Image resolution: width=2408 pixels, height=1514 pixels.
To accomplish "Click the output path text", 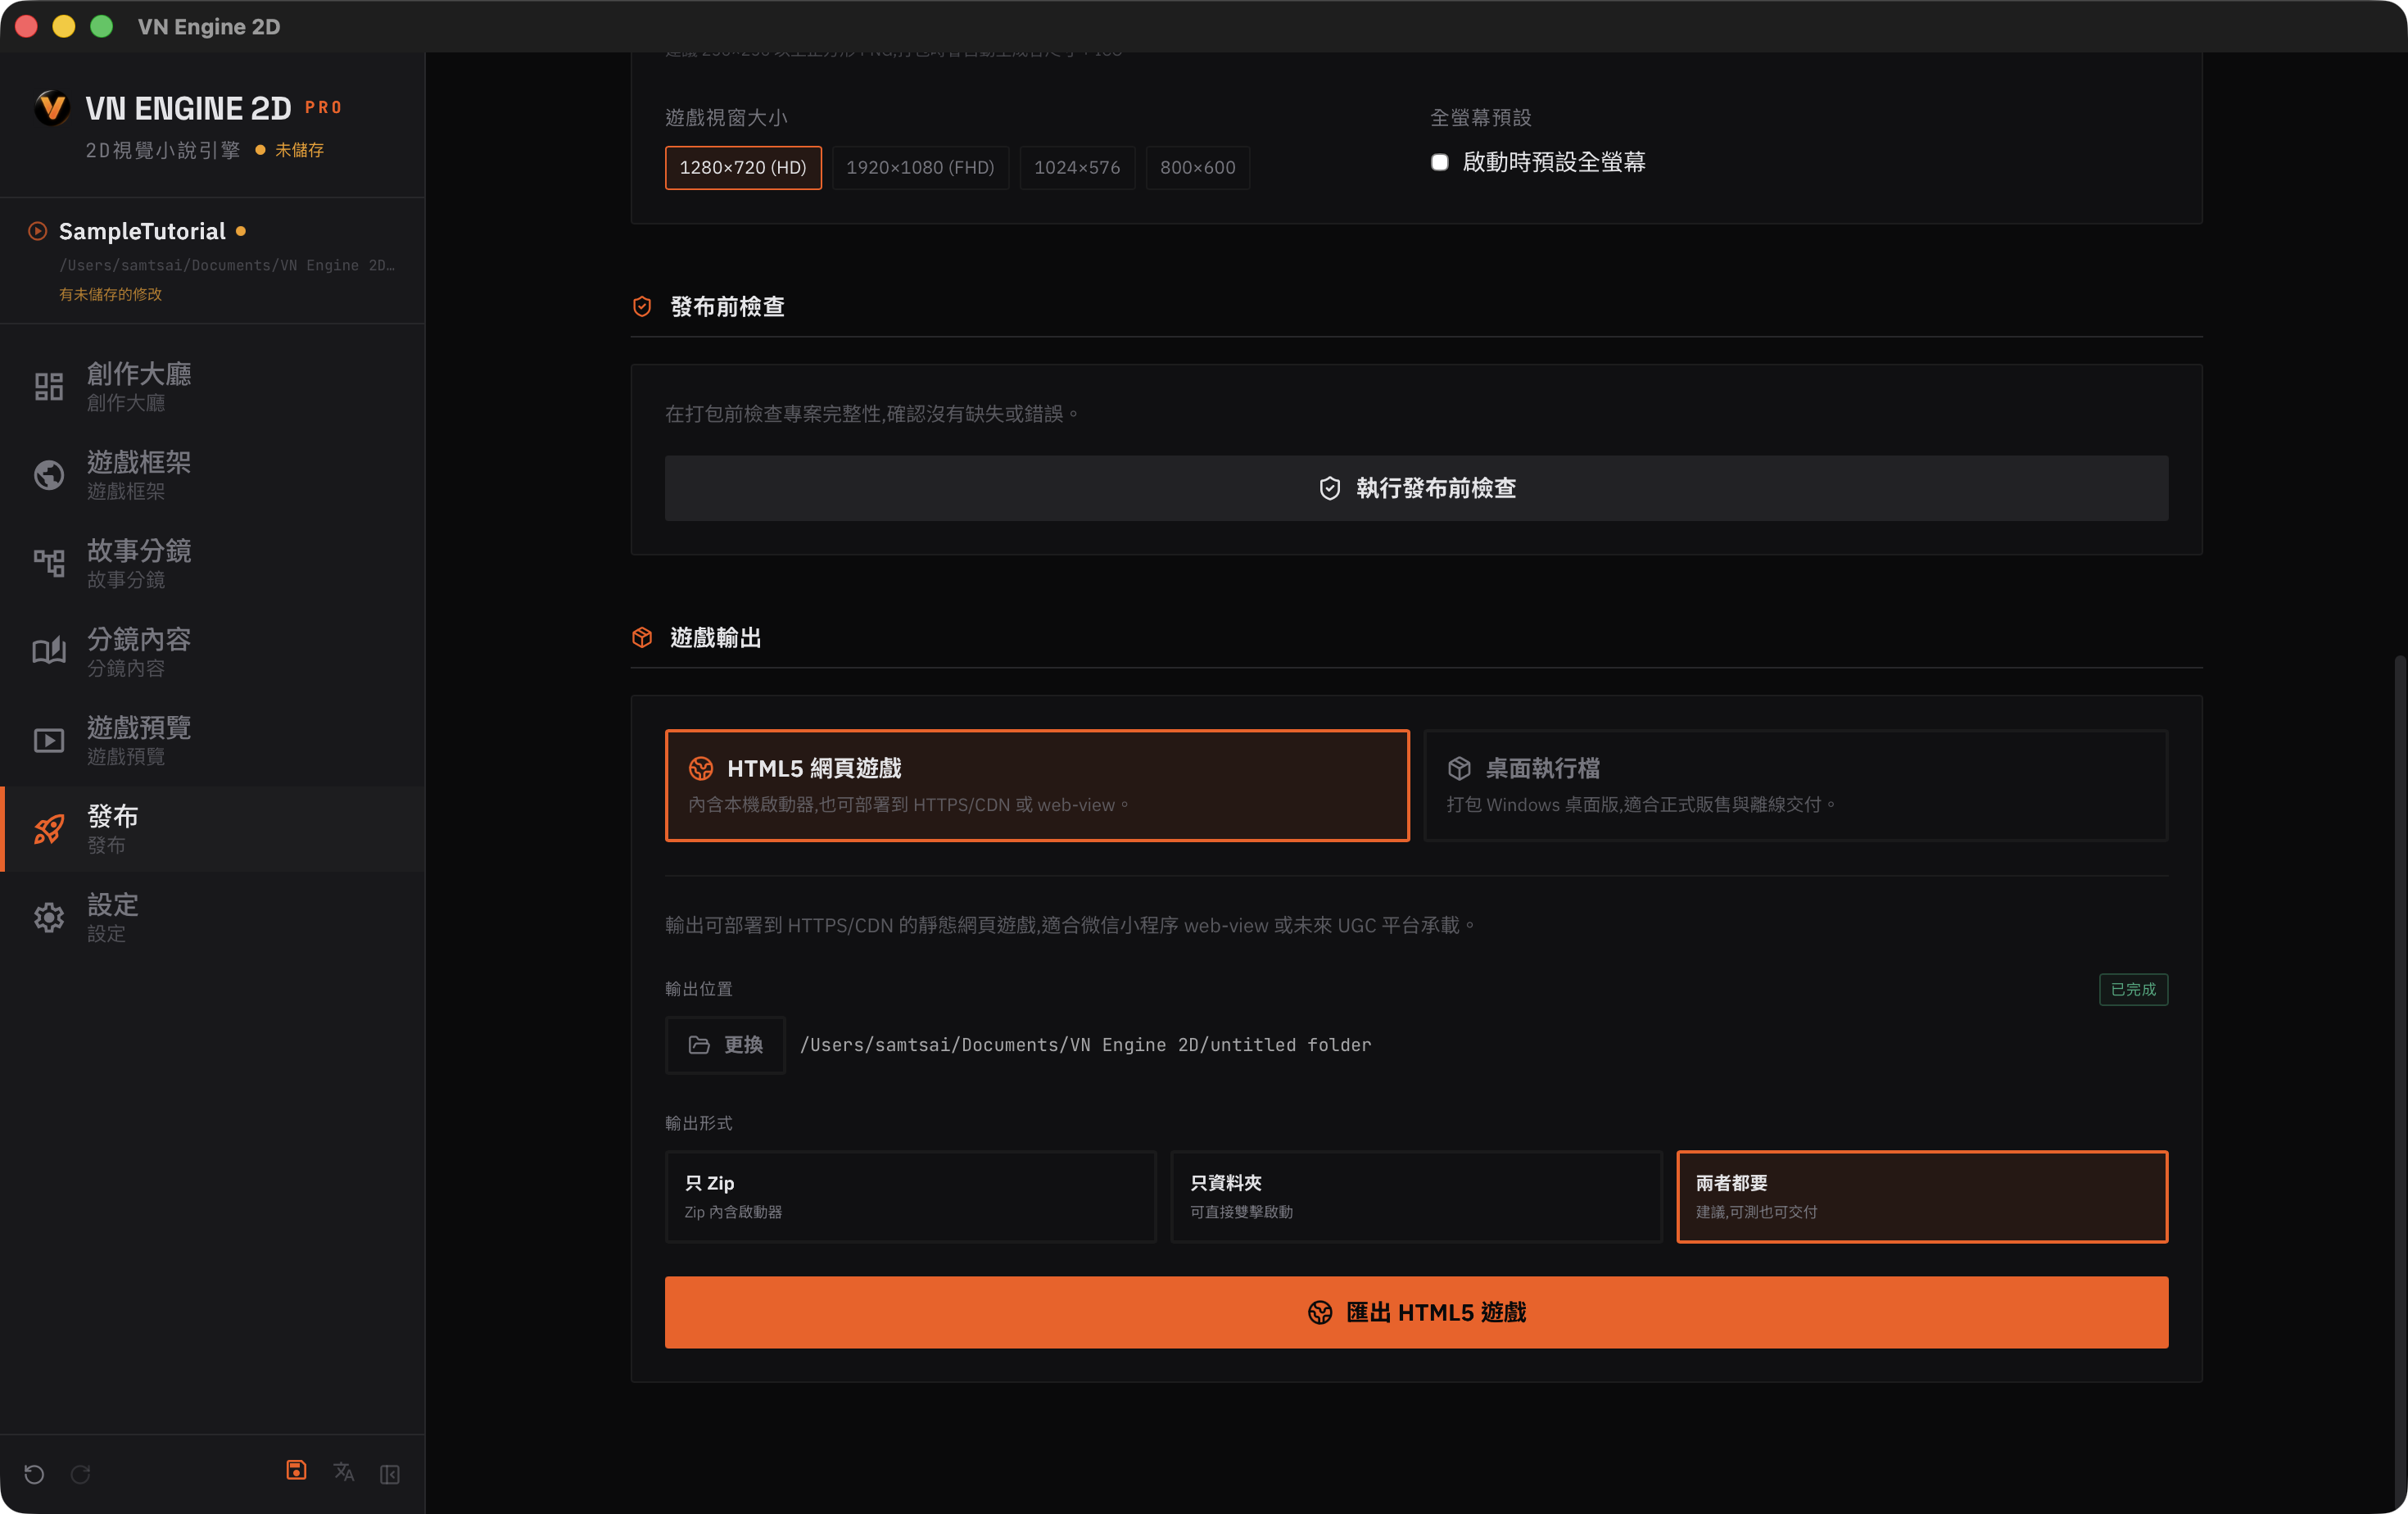I will pyautogui.click(x=1085, y=1045).
